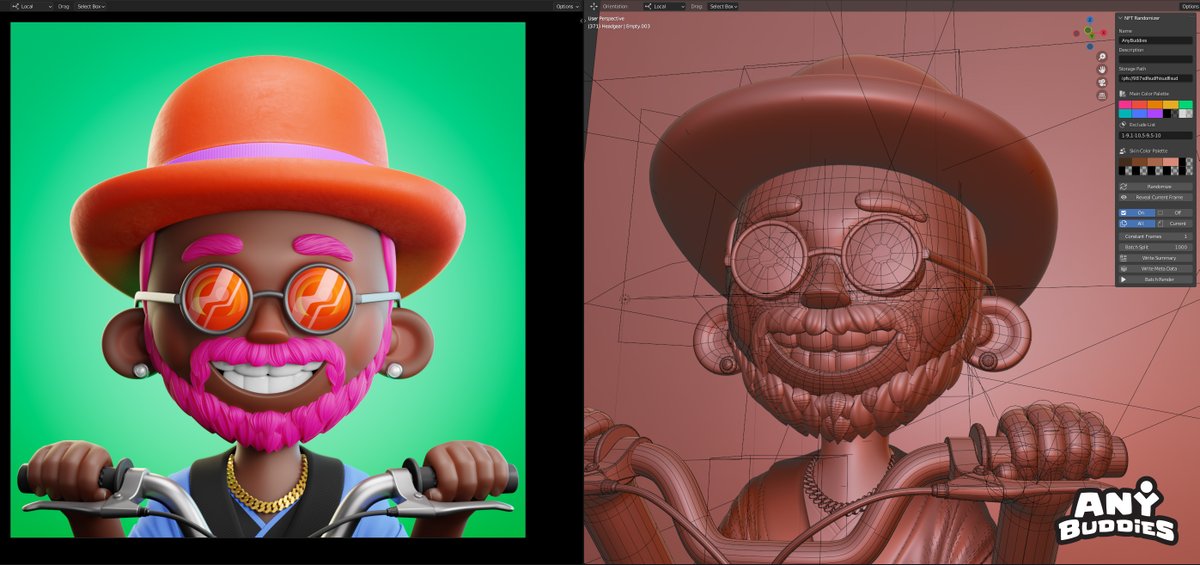
Task: Collapse the NFT Randomizer panel
Action: (1120, 18)
